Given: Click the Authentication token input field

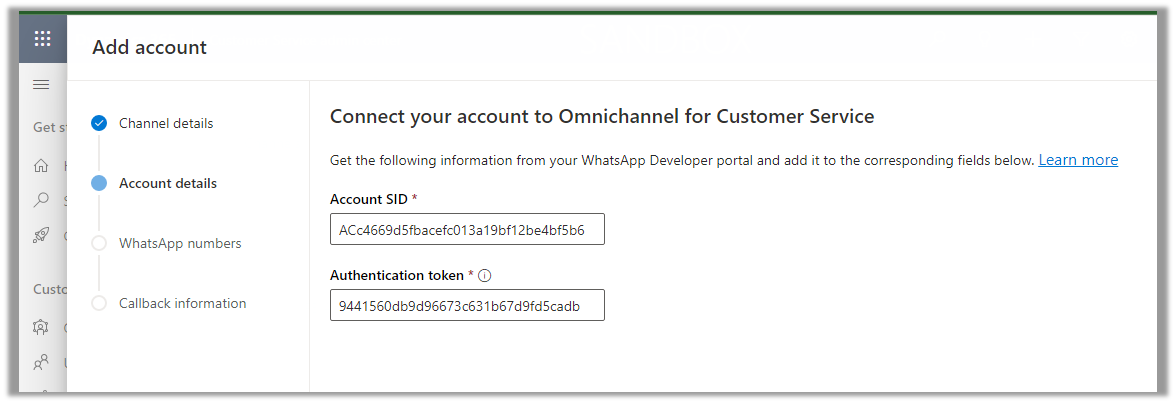Looking at the screenshot, I should coord(467,305).
